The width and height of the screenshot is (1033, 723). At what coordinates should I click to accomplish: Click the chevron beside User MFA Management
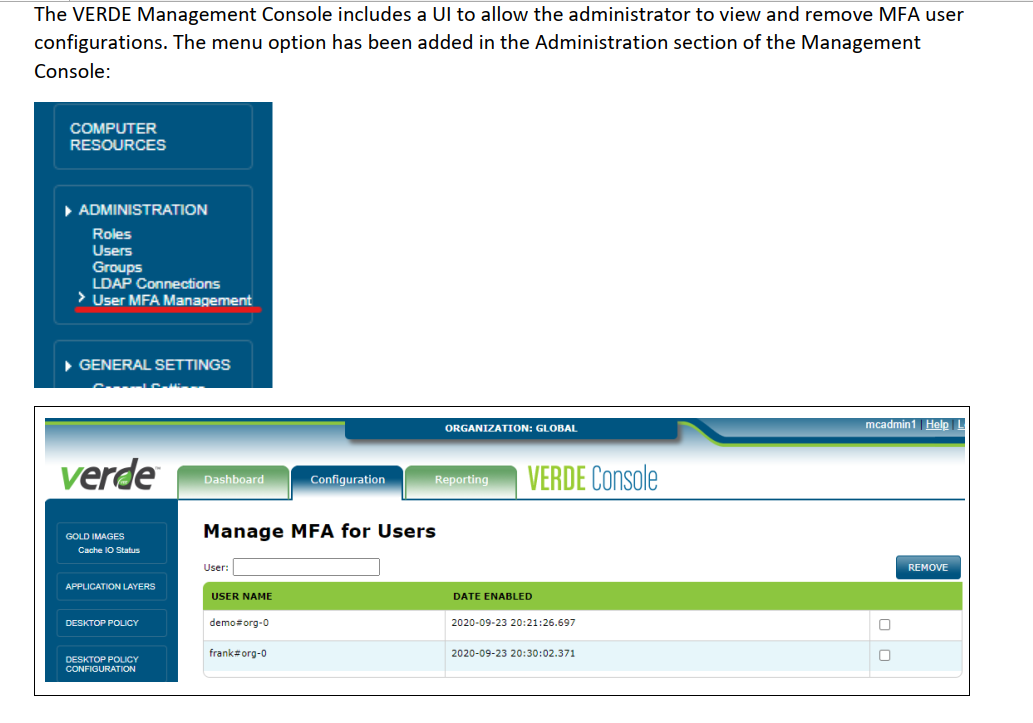point(82,297)
